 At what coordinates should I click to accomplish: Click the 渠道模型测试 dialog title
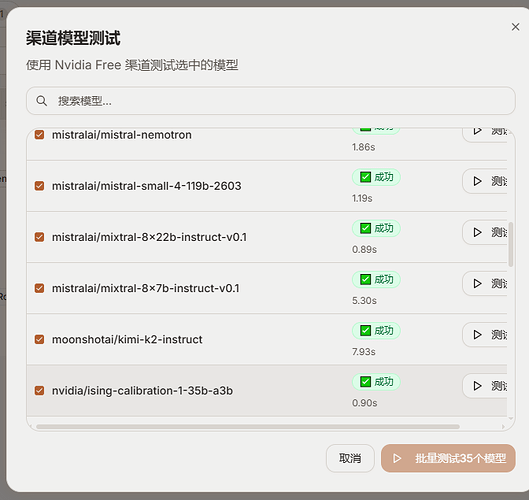[73, 38]
